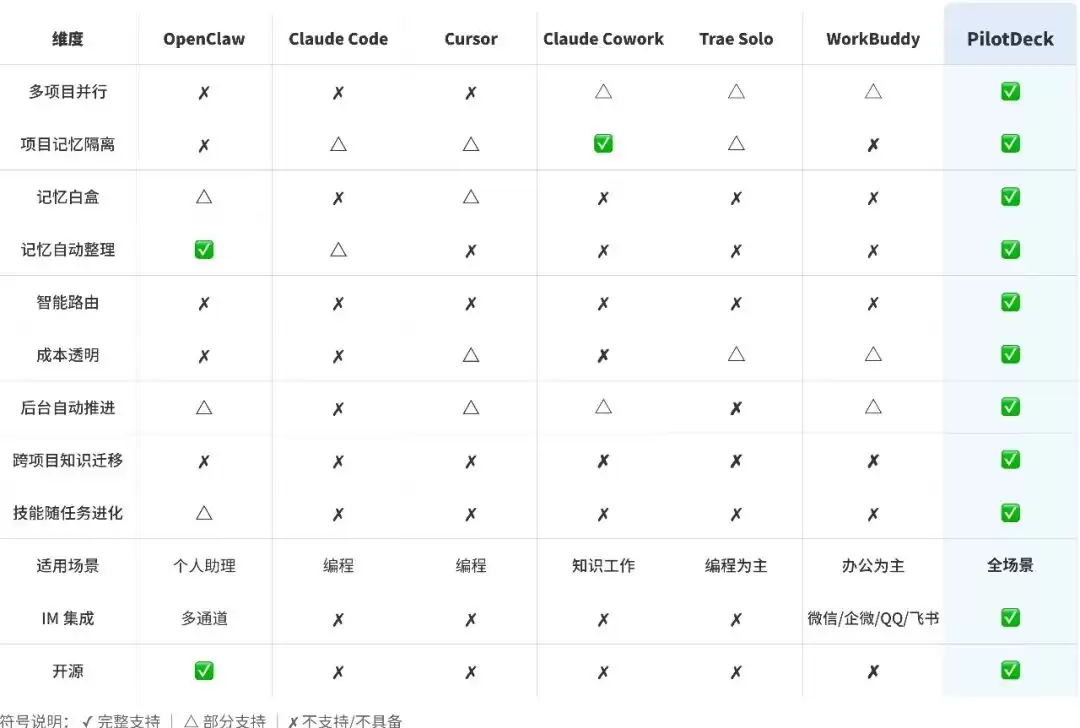
Task: Click Claude Cowork cross mark in 成本透明 row
Action: click(x=603, y=356)
